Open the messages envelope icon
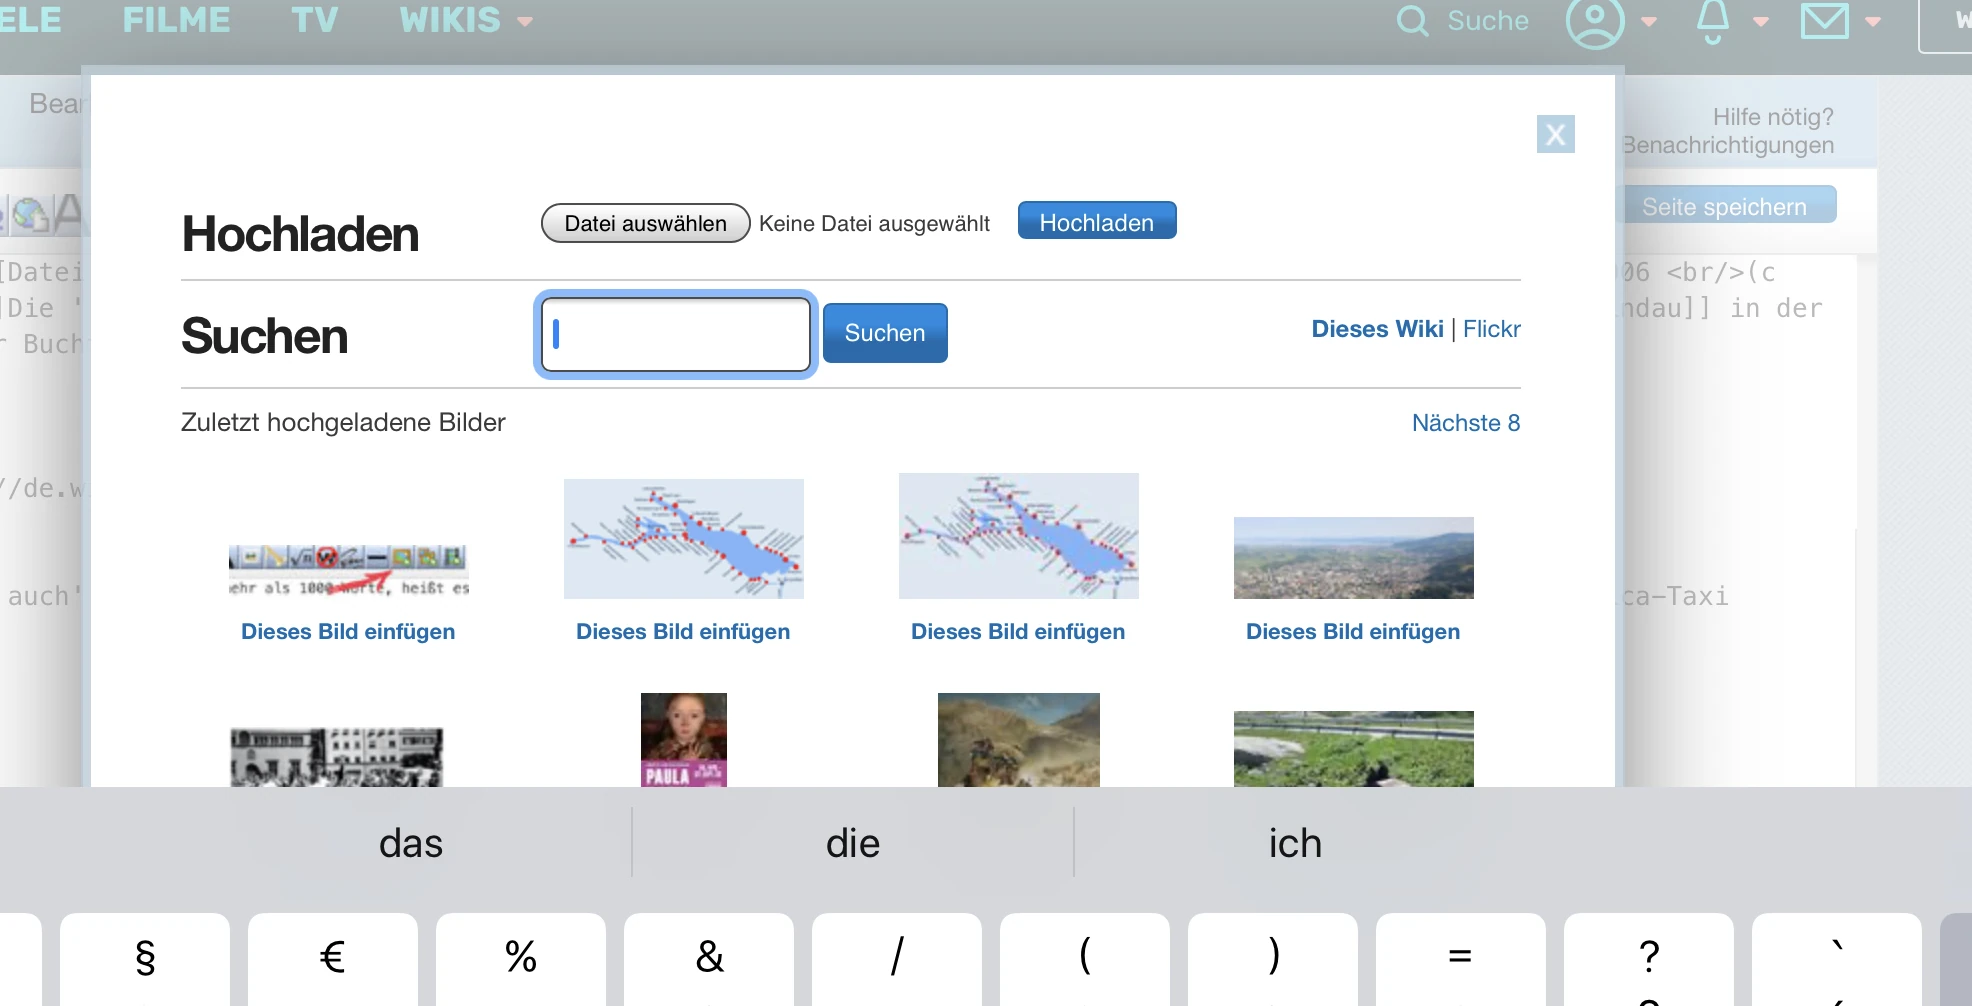The width and height of the screenshot is (1972, 1006). (1825, 20)
